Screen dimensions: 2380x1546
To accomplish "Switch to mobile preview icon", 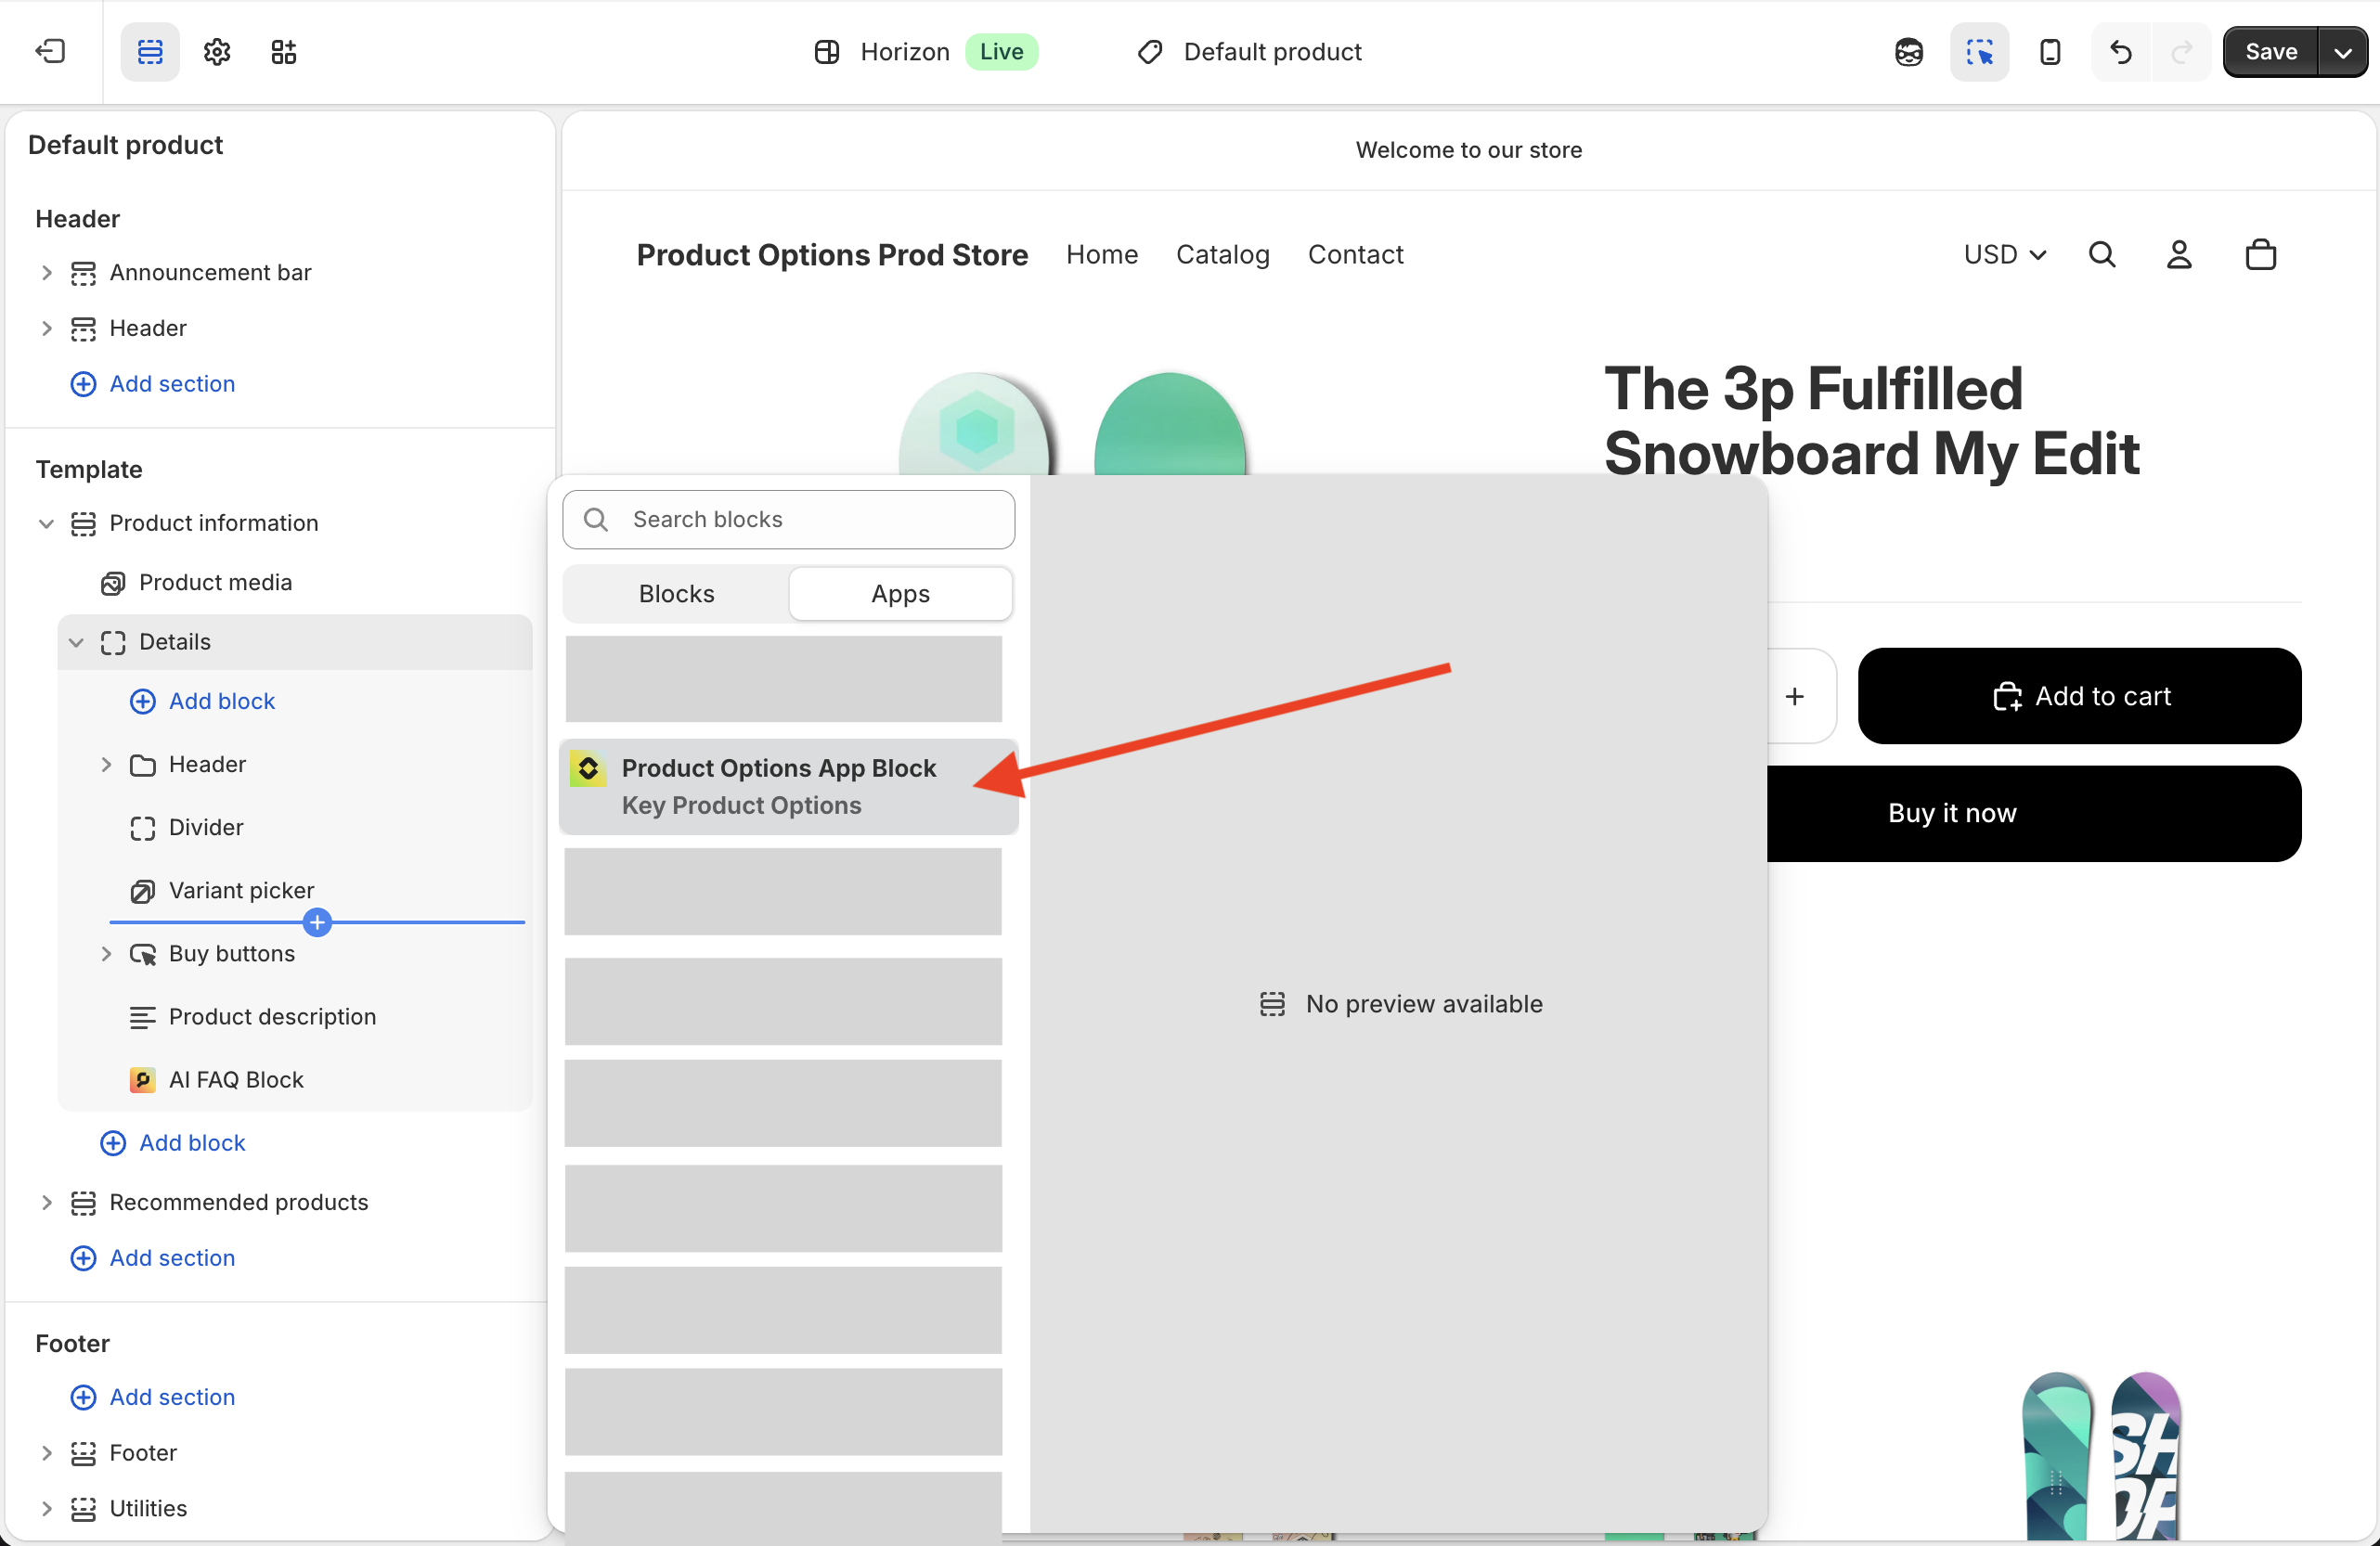I will pyautogui.click(x=2051, y=52).
